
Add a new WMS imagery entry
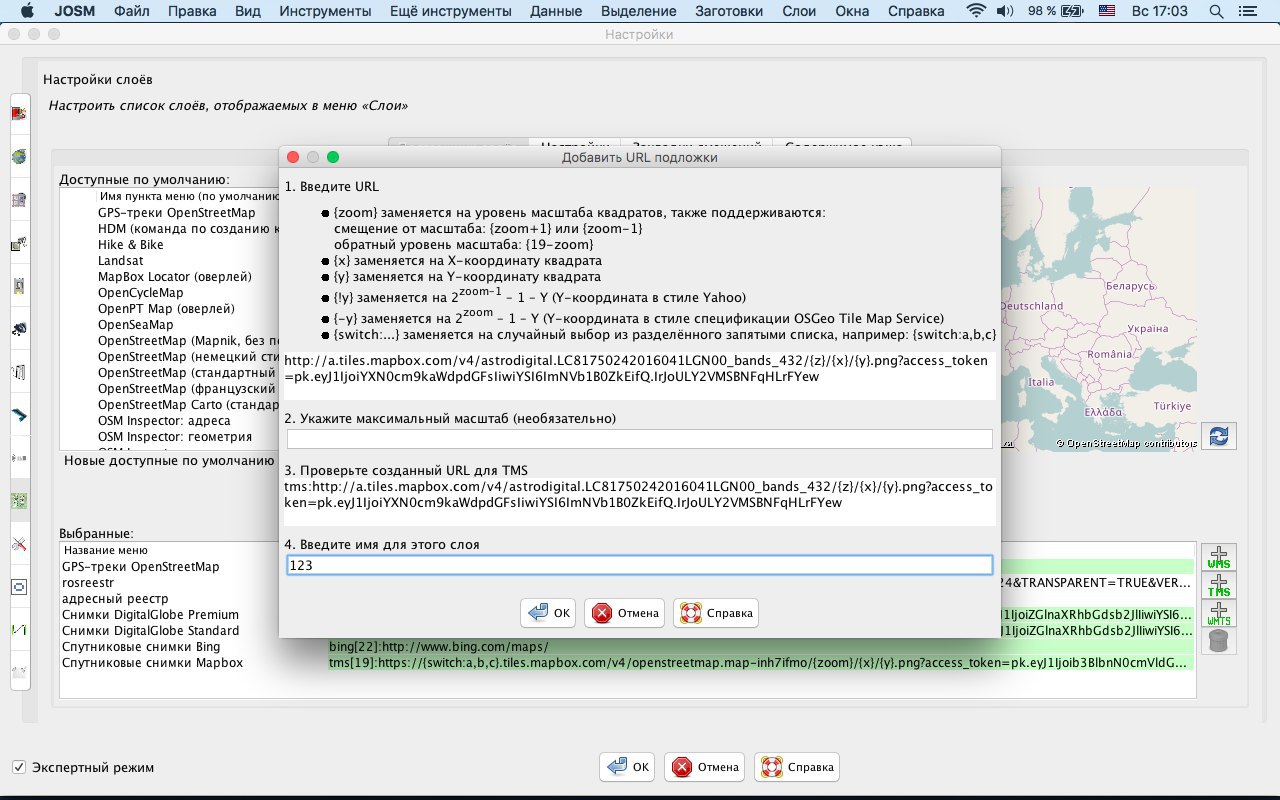[1219, 558]
